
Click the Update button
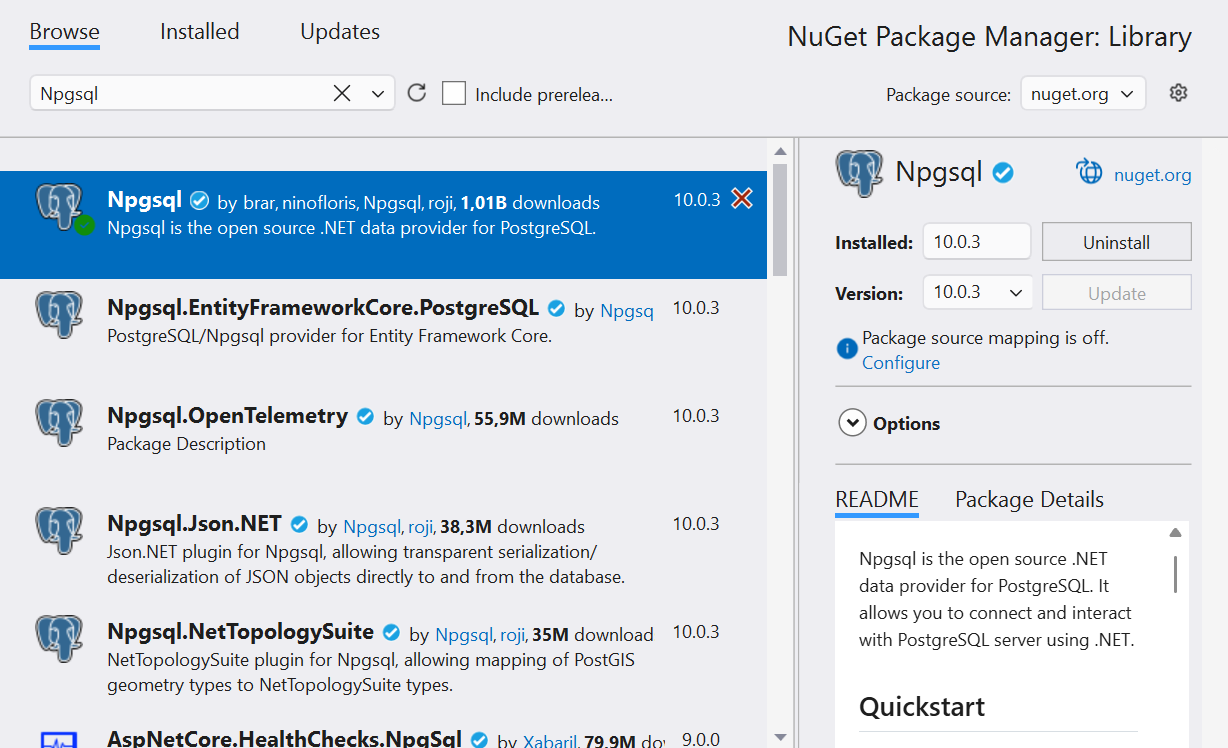click(x=1116, y=293)
